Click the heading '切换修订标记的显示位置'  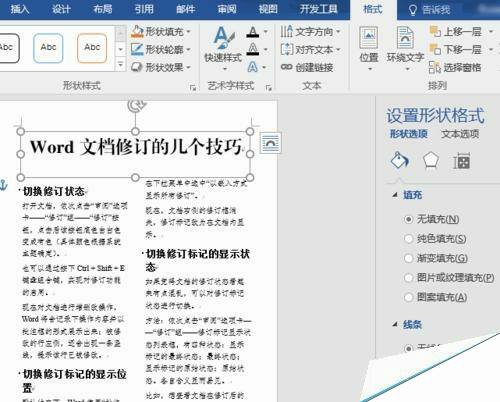pos(74,381)
